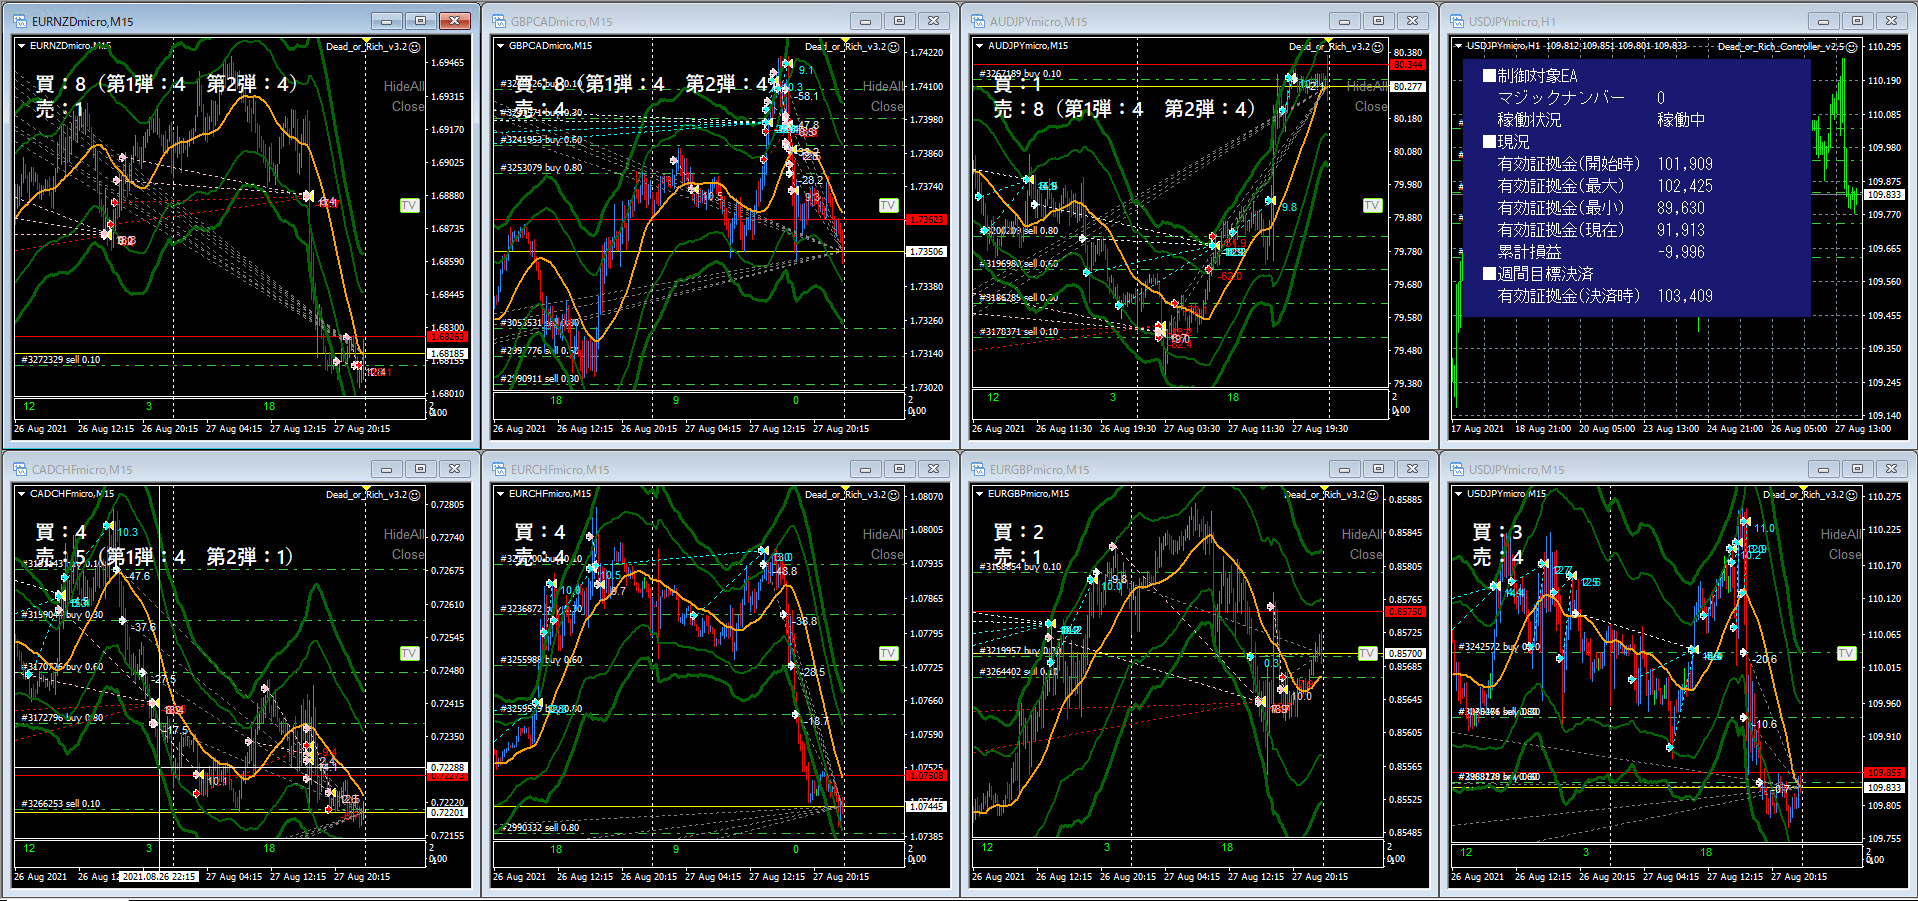Select order label '#2990332 sell 0.80' in EURCHF
Screen dimensions: 1918x901
pos(540,828)
